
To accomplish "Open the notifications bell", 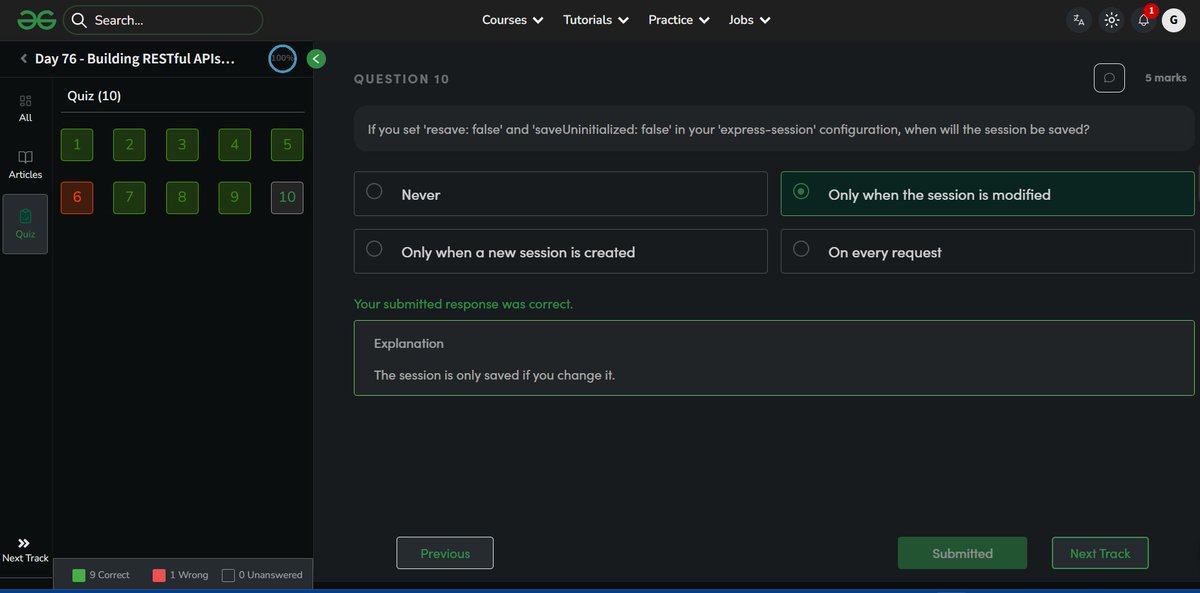I will click(x=1144, y=20).
